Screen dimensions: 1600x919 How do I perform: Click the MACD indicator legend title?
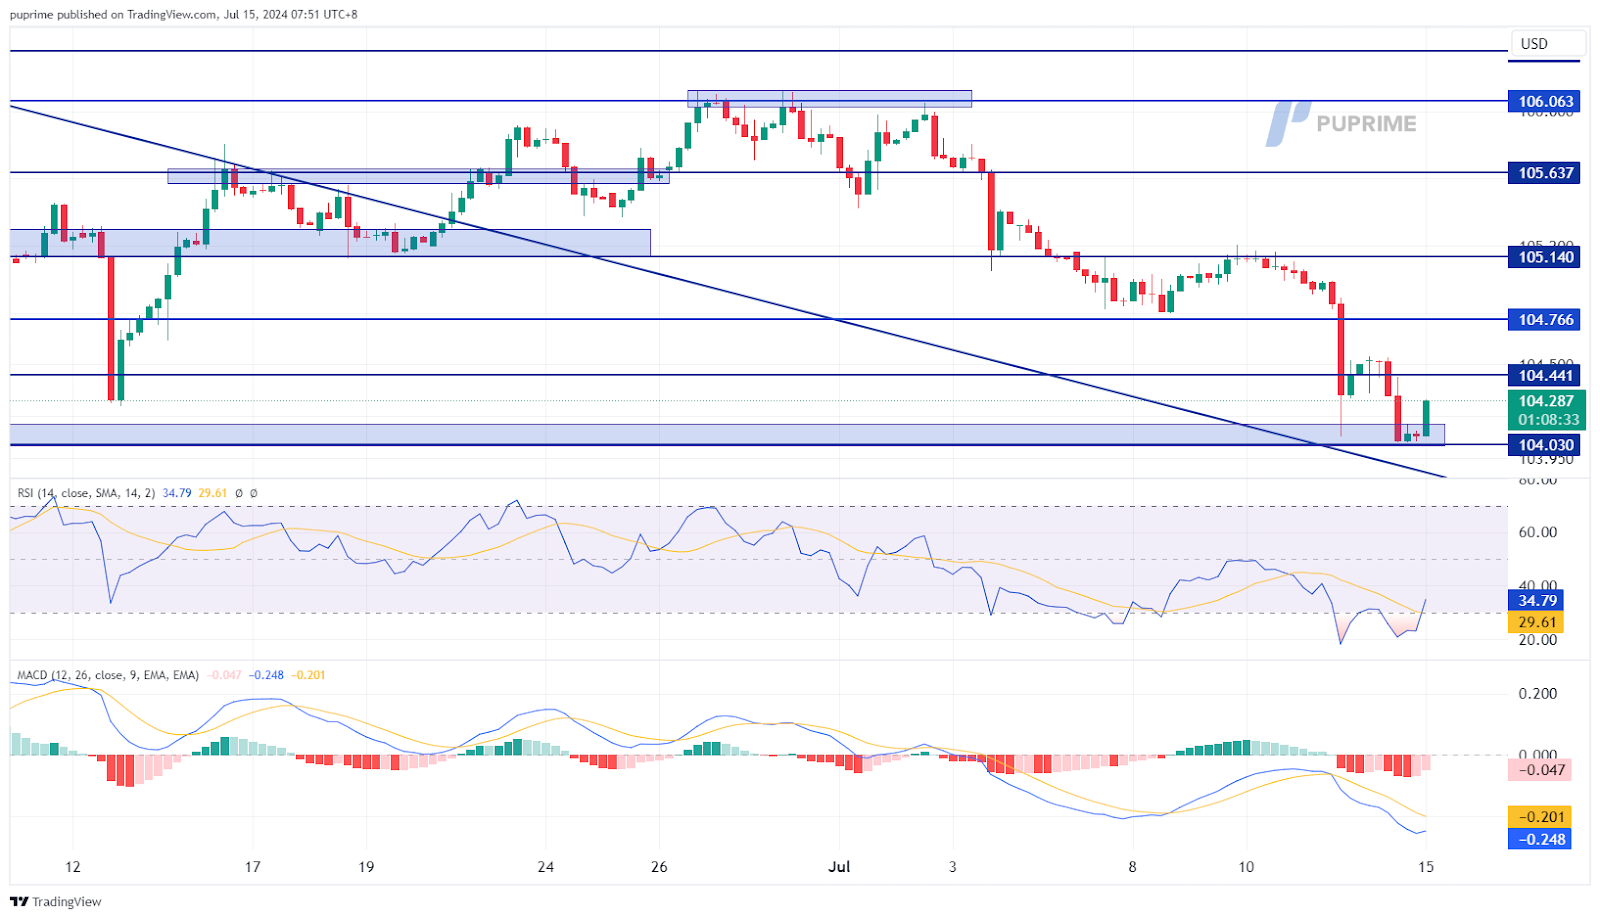pyautogui.click(x=108, y=675)
